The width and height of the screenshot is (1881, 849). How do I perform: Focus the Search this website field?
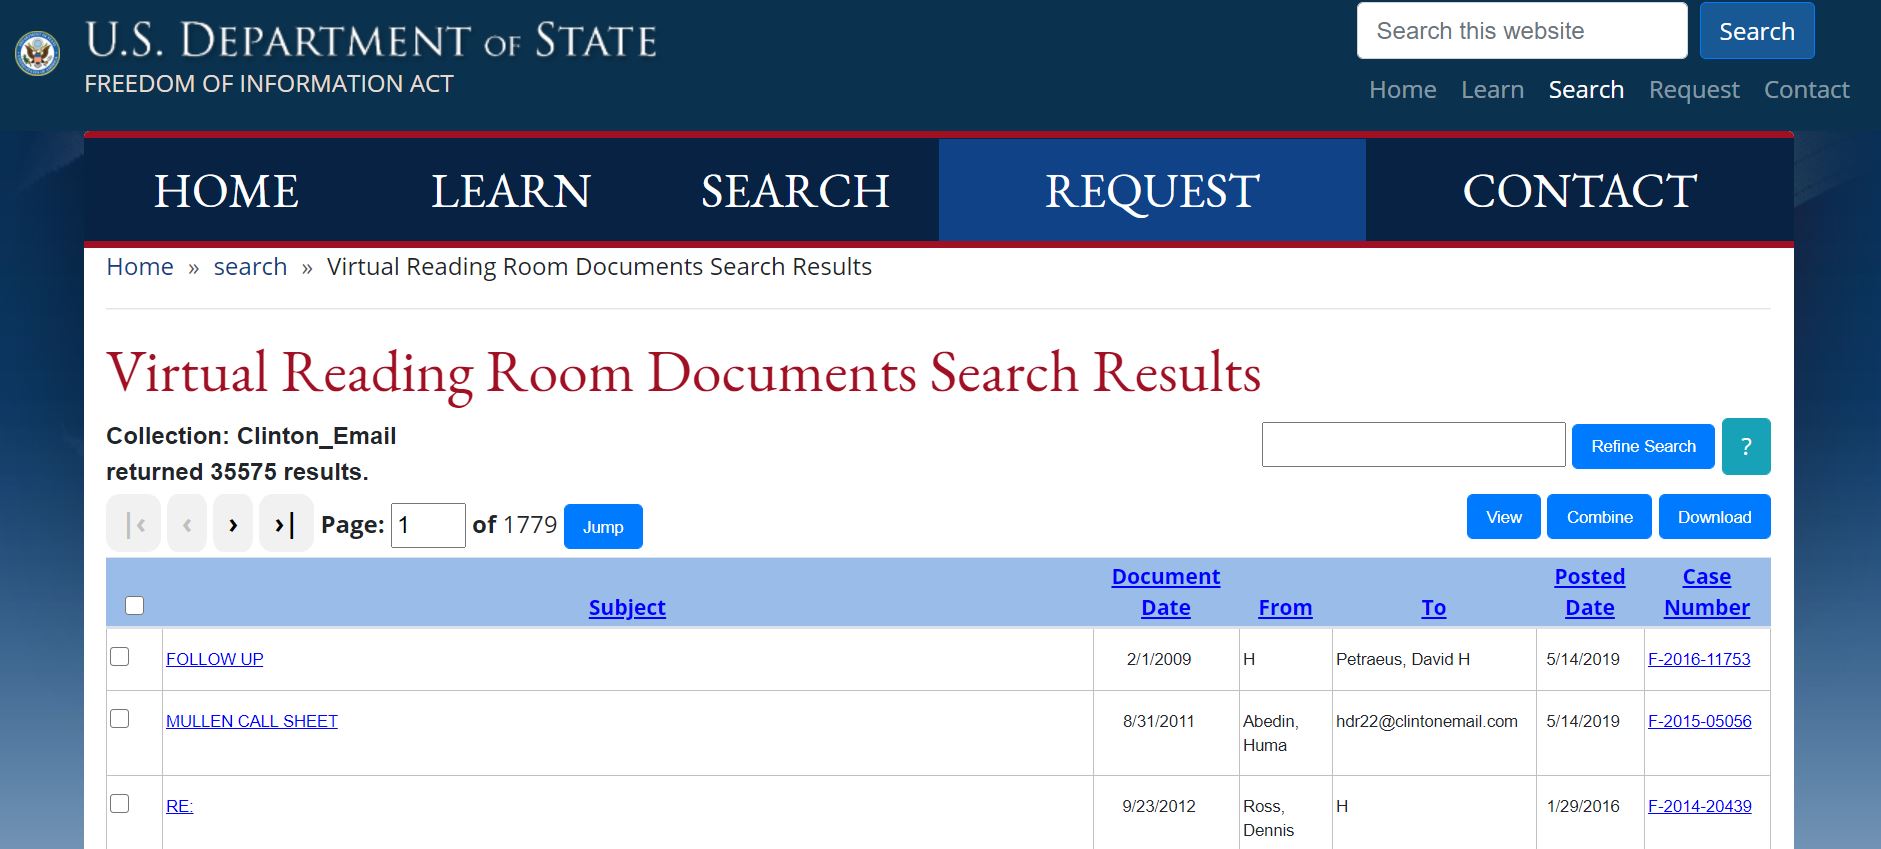(1522, 31)
